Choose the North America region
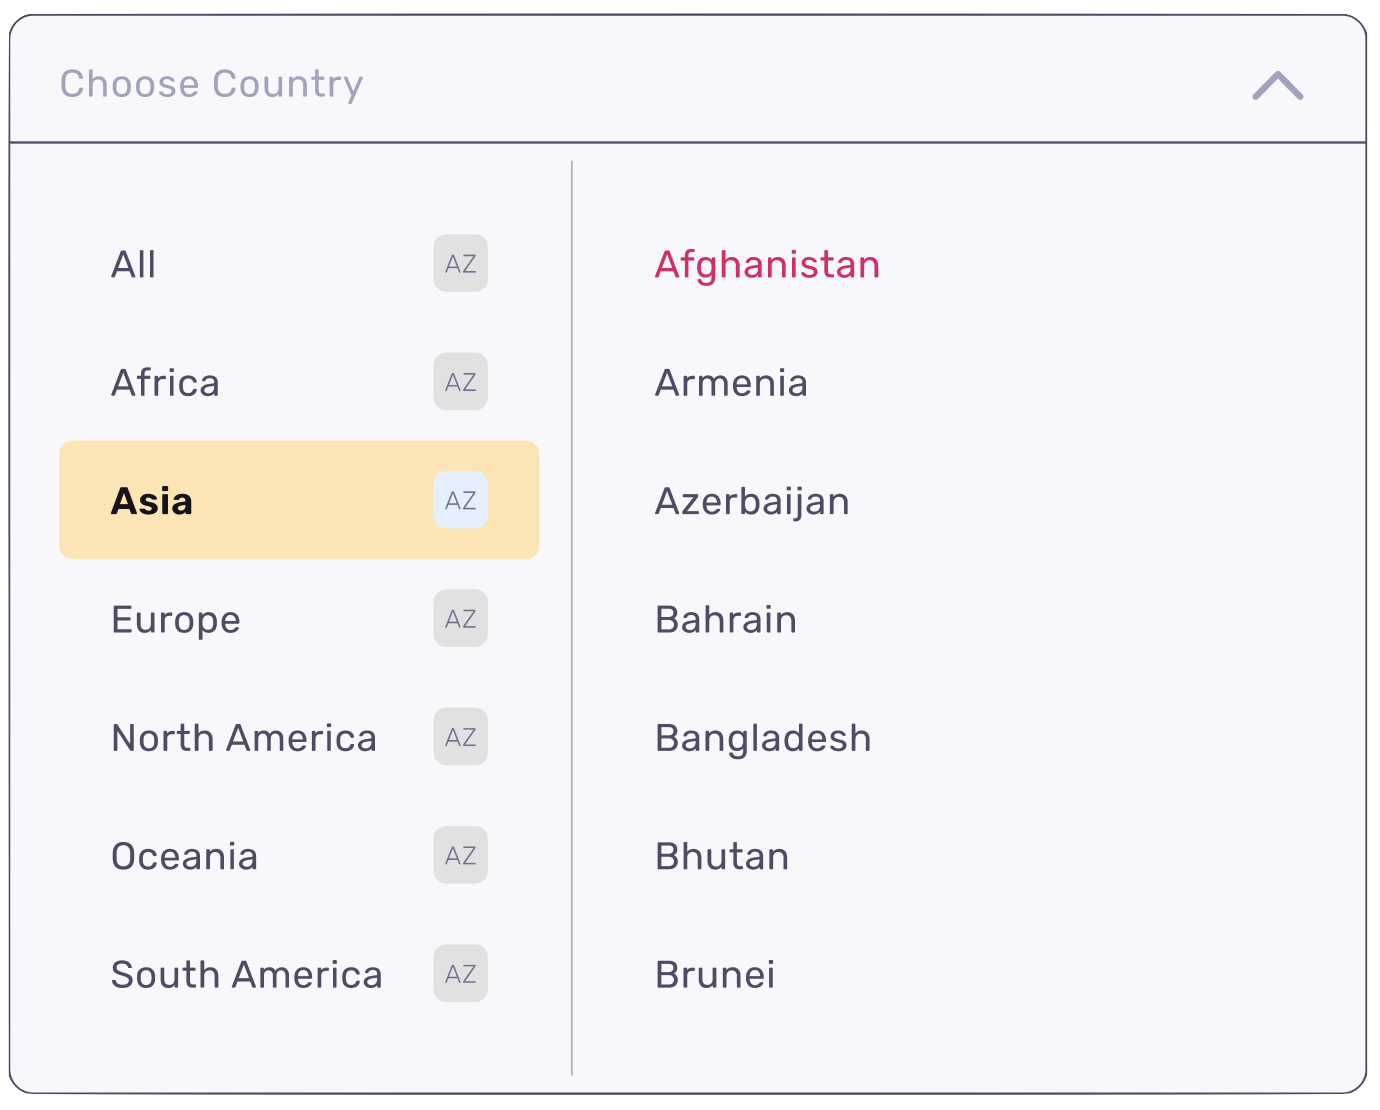The height and width of the screenshot is (1110, 1380). pyautogui.click(x=299, y=737)
